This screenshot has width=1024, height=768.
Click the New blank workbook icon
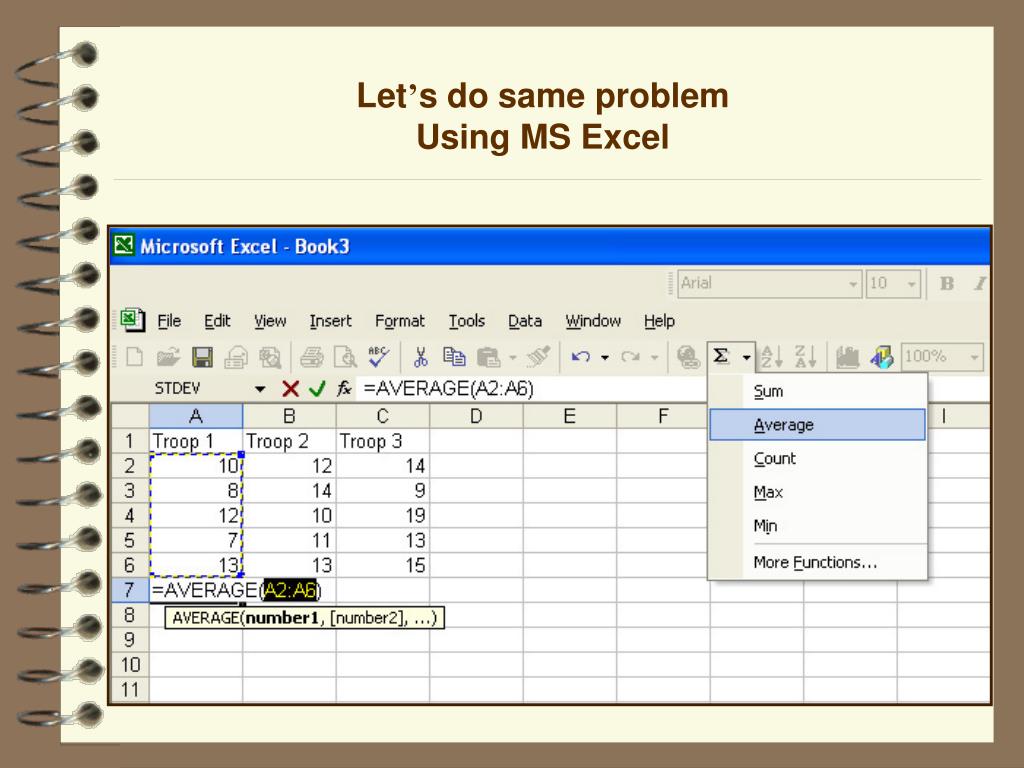(135, 357)
